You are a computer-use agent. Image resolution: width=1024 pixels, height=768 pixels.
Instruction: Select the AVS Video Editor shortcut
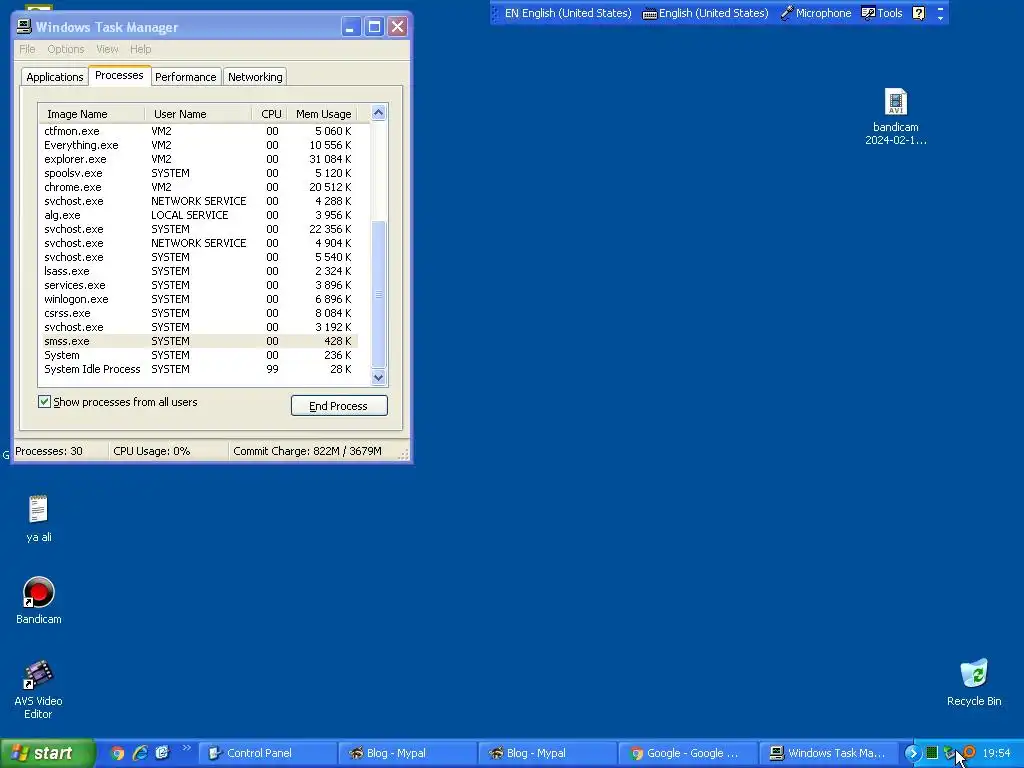point(38,690)
